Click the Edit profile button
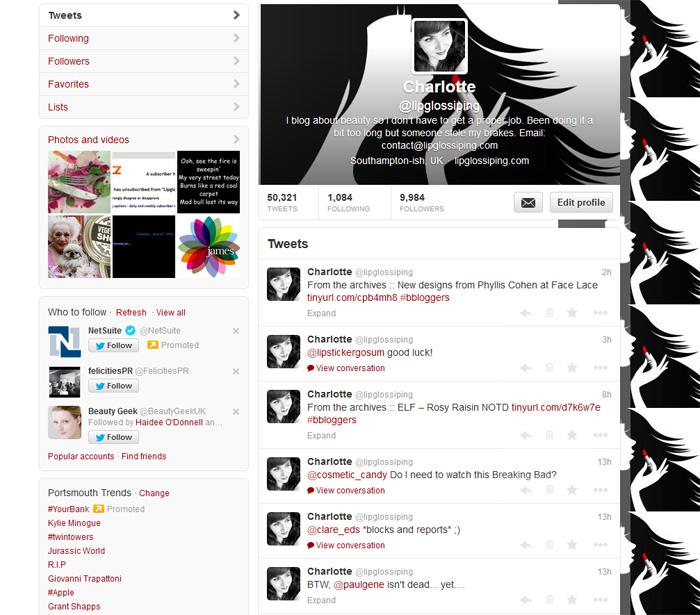 point(581,203)
